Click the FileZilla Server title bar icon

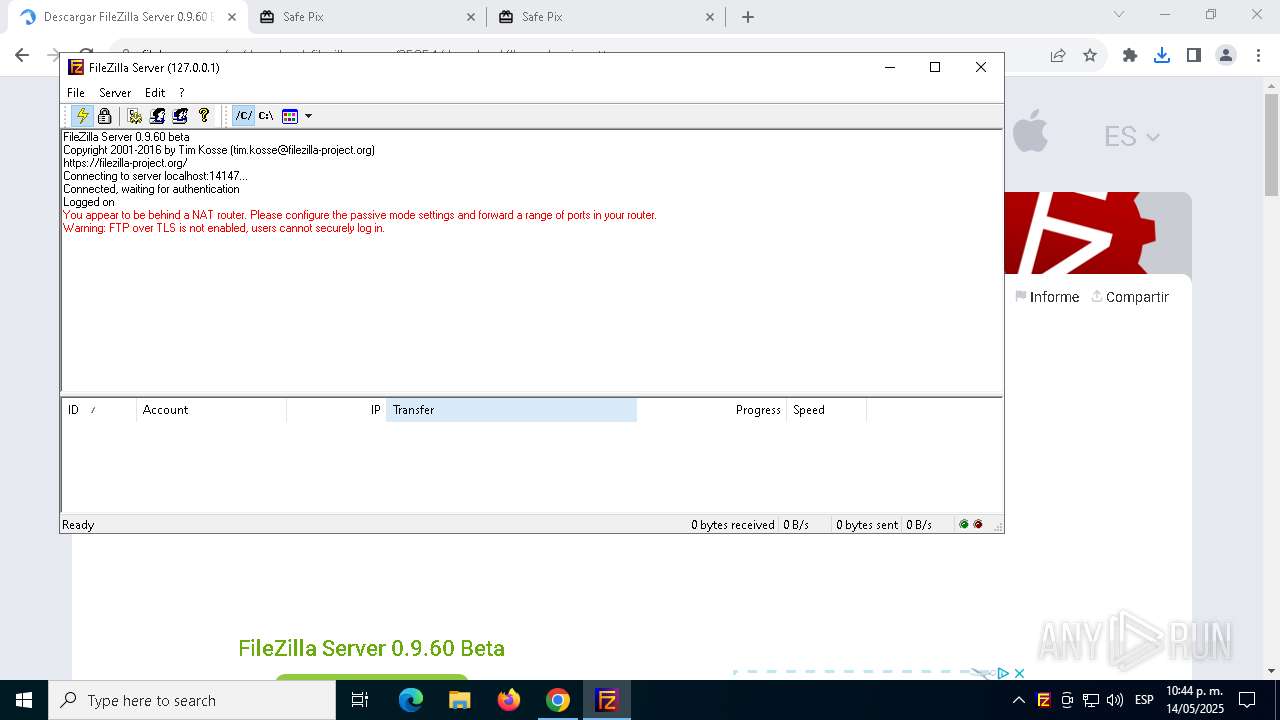[x=76, y=67]
